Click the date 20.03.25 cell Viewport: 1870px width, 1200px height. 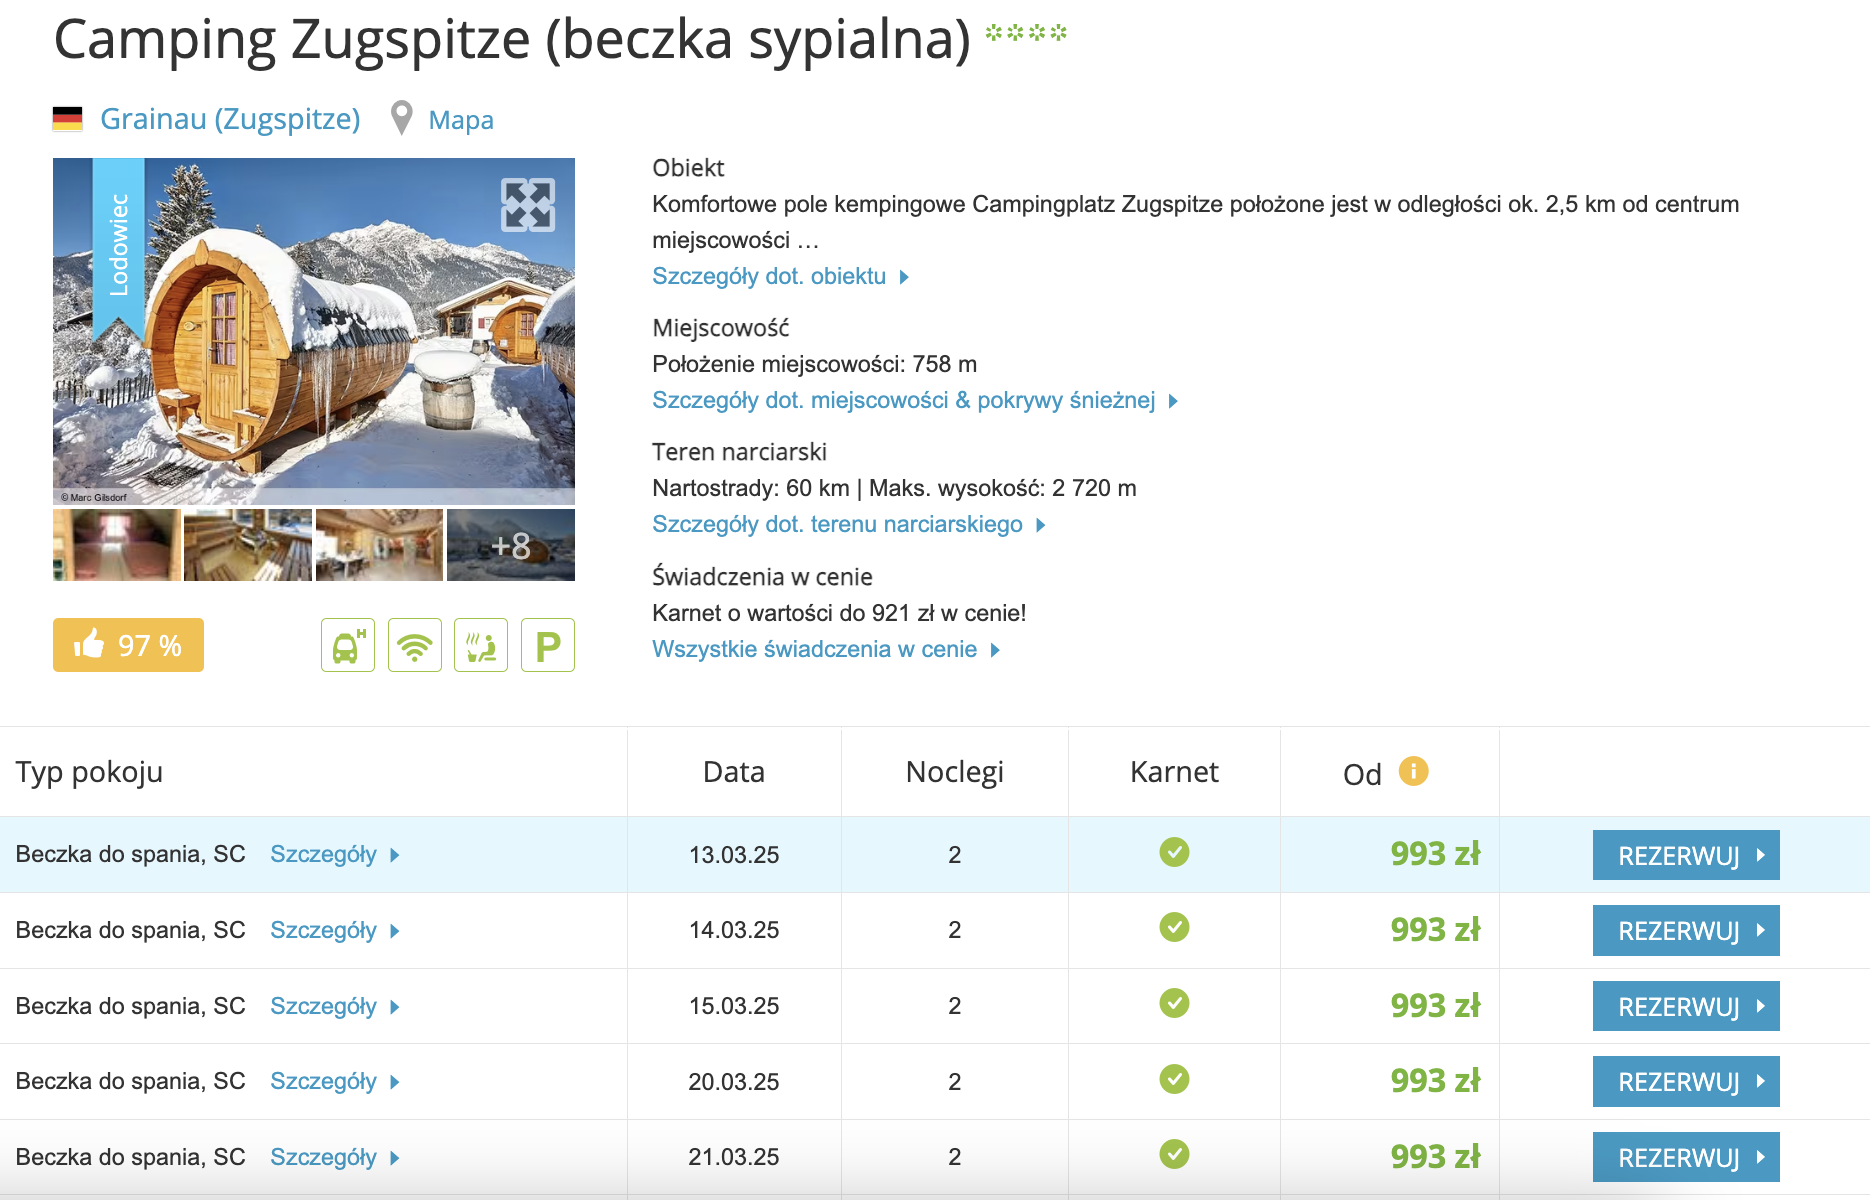coord(734,1082)
